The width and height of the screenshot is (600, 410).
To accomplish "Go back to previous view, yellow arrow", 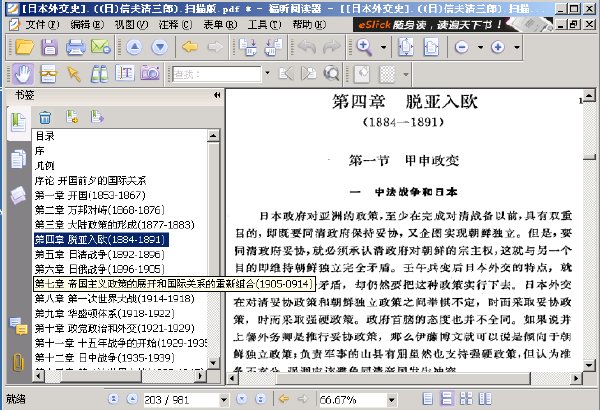I will 190,47.
